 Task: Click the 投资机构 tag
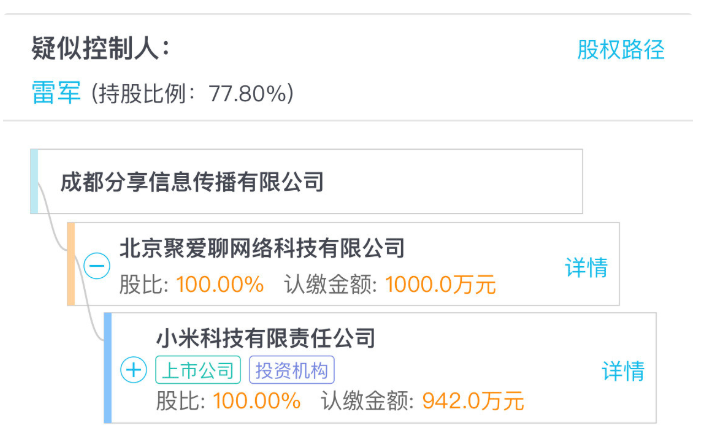[x=291, y=370]
